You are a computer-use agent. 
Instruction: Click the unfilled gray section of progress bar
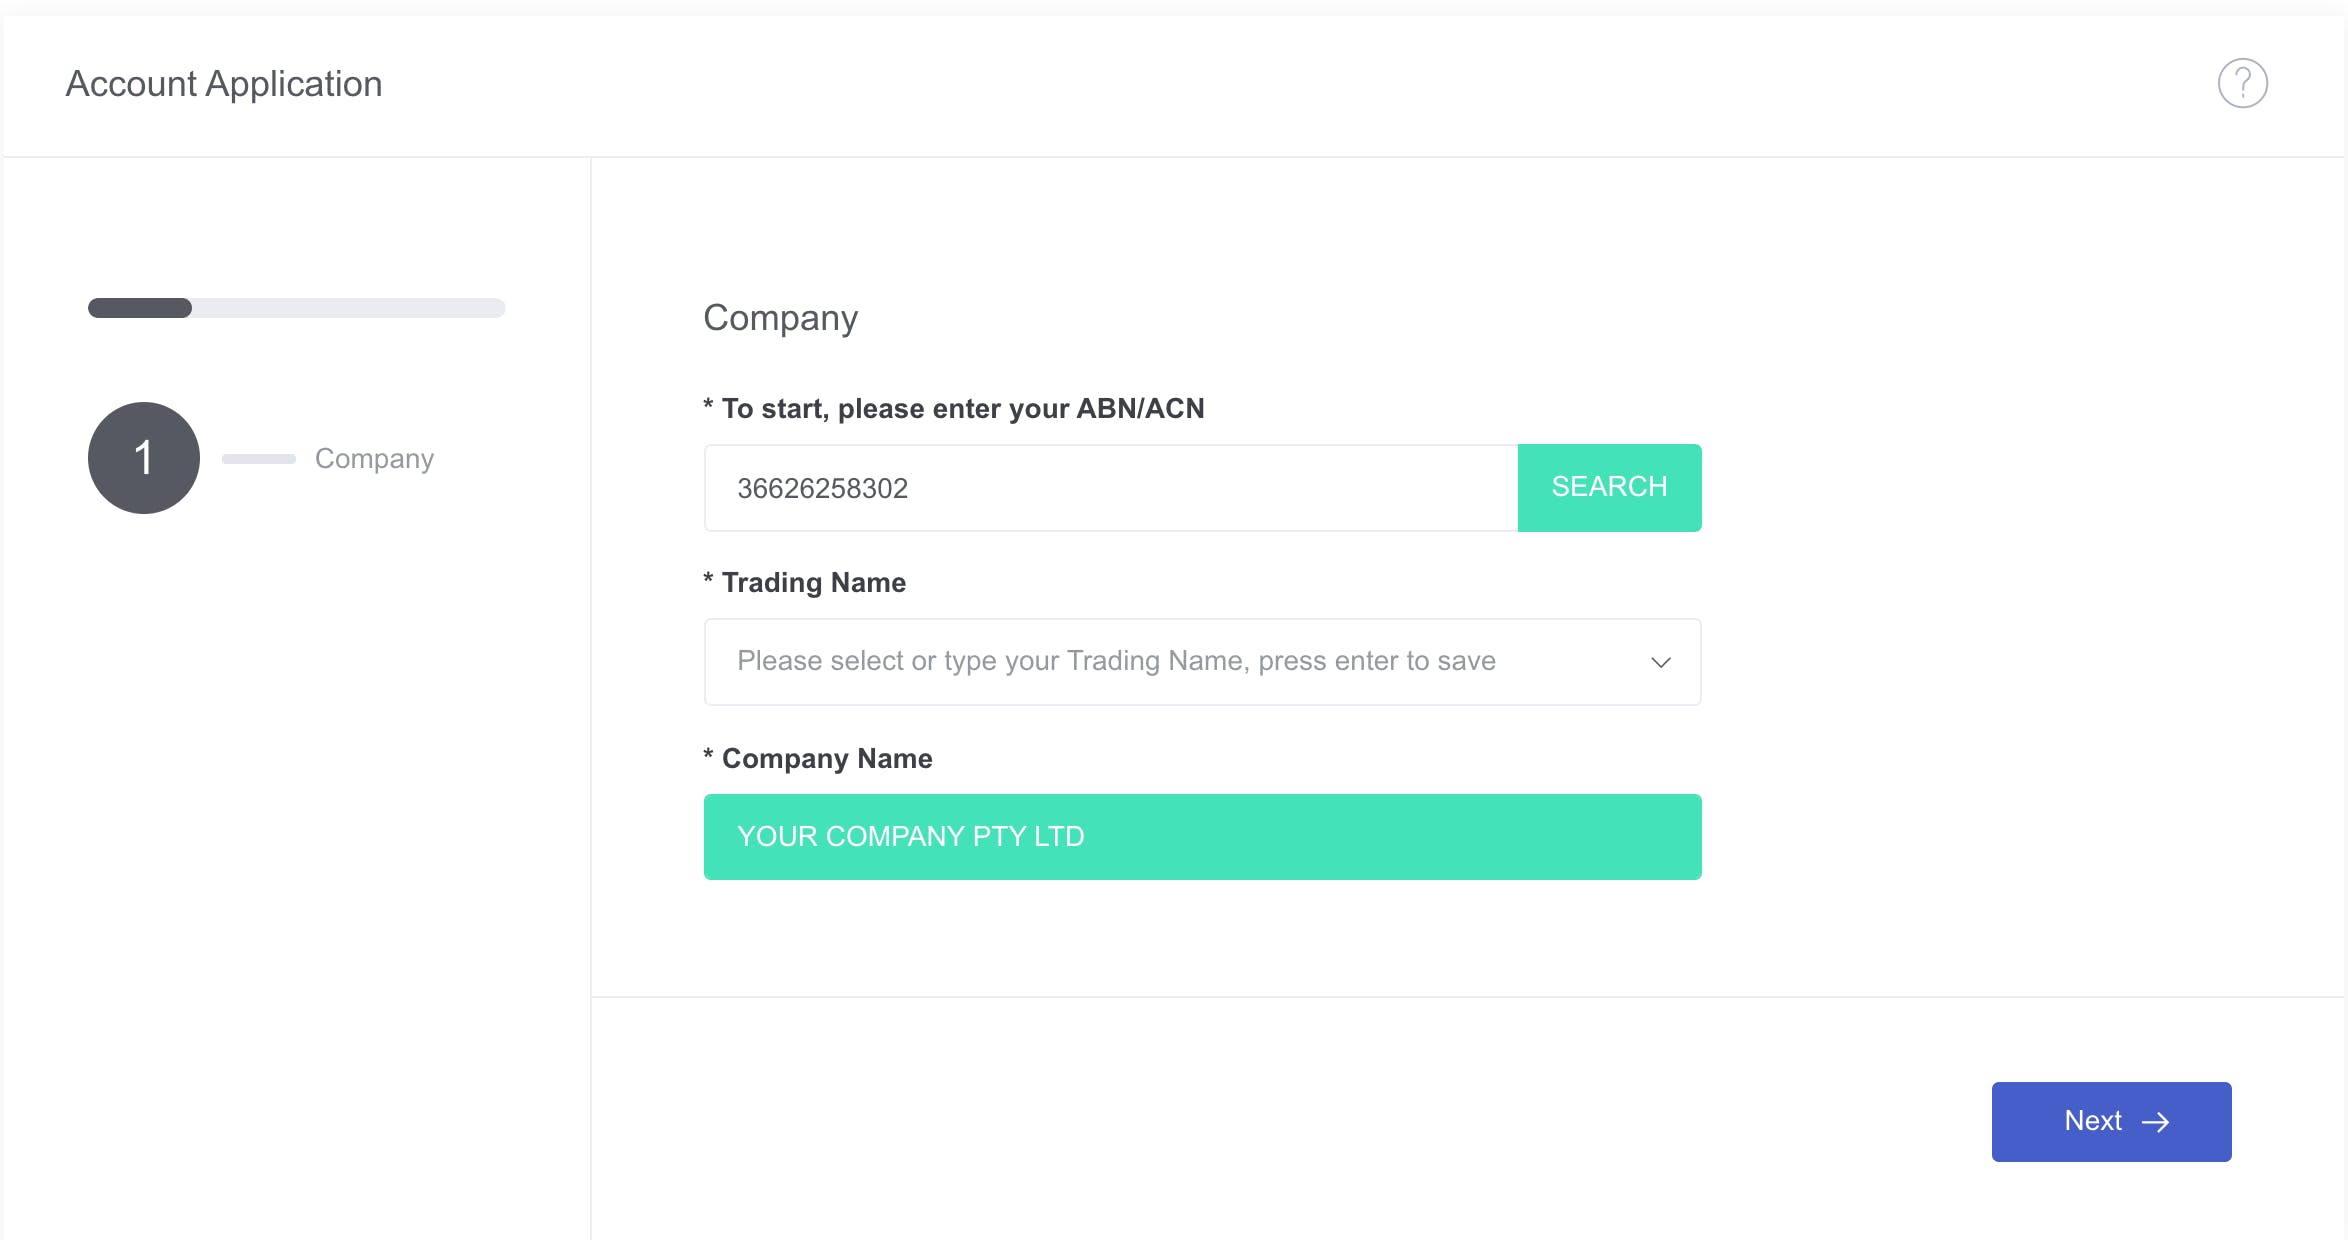point(348,308)
